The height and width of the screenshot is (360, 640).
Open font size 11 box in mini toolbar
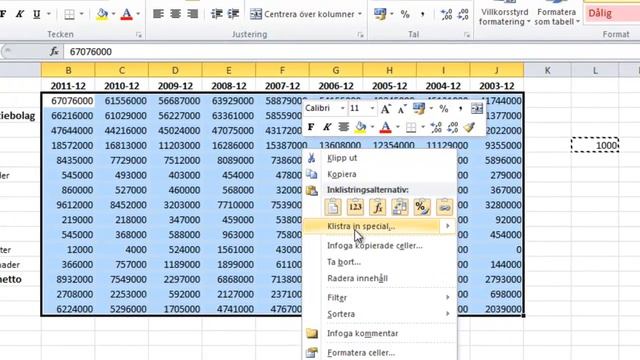tap(362, 108)
